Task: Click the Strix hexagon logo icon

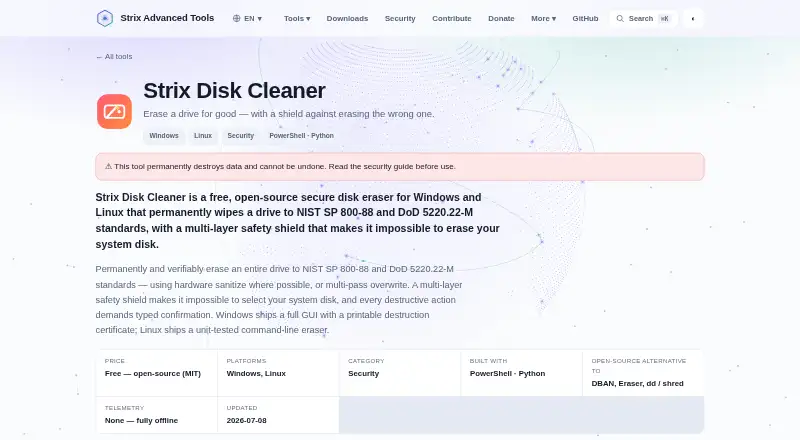Action: coord(105,18)
